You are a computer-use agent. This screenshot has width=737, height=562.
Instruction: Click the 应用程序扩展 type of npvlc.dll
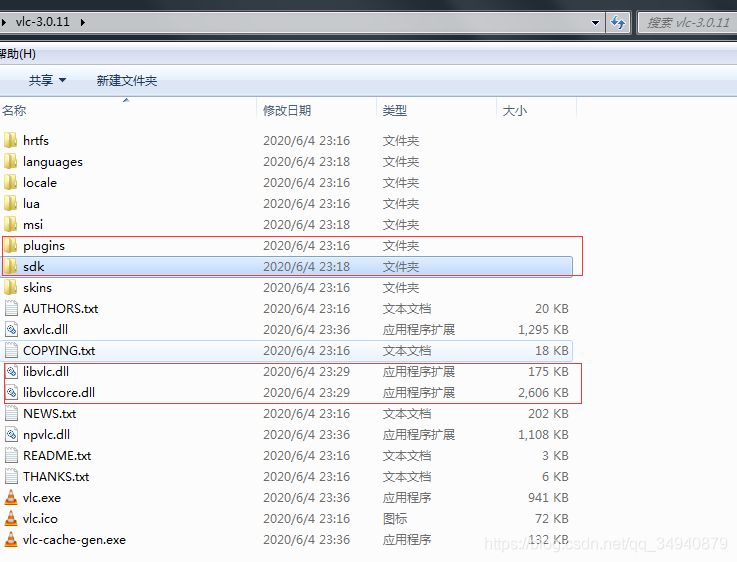419,435
